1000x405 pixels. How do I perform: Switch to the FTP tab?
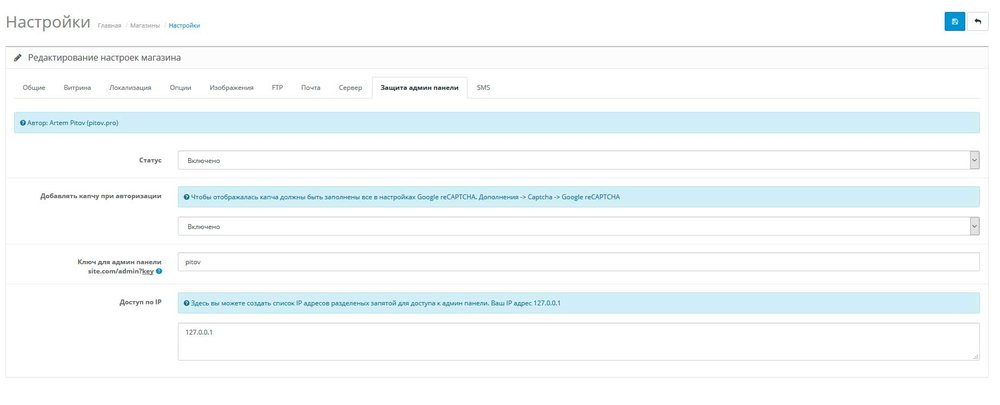[277, 88]
